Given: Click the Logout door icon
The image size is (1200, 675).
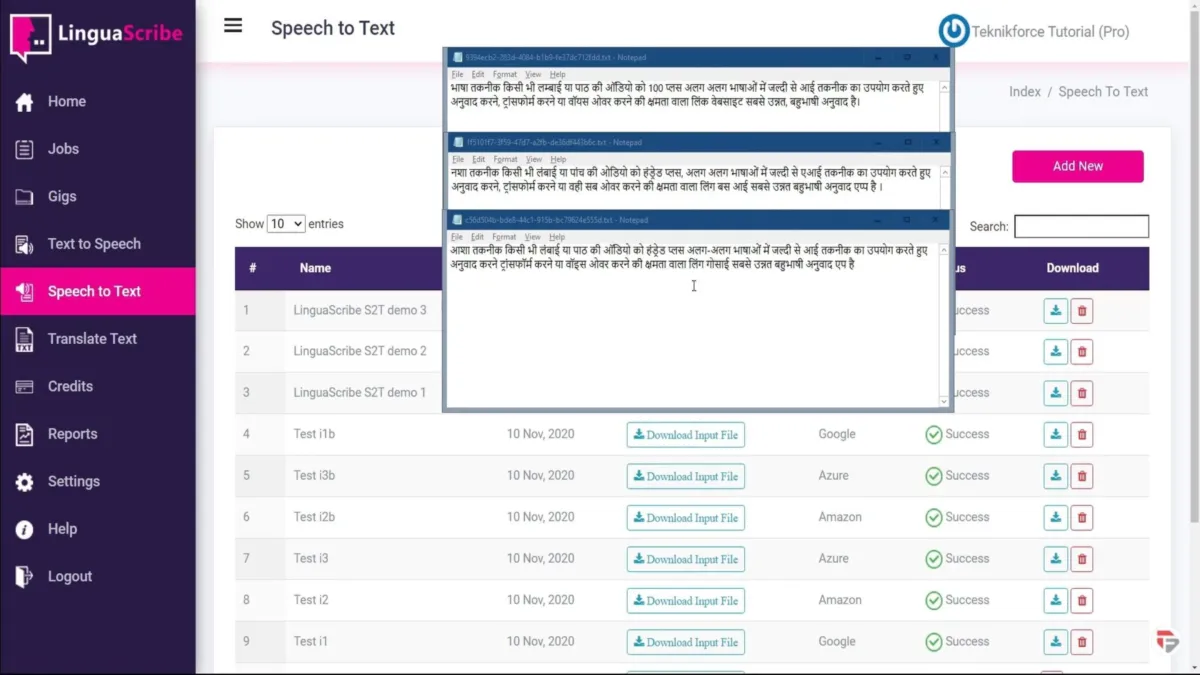Looking at the screenshot, I should coord(25,577).
